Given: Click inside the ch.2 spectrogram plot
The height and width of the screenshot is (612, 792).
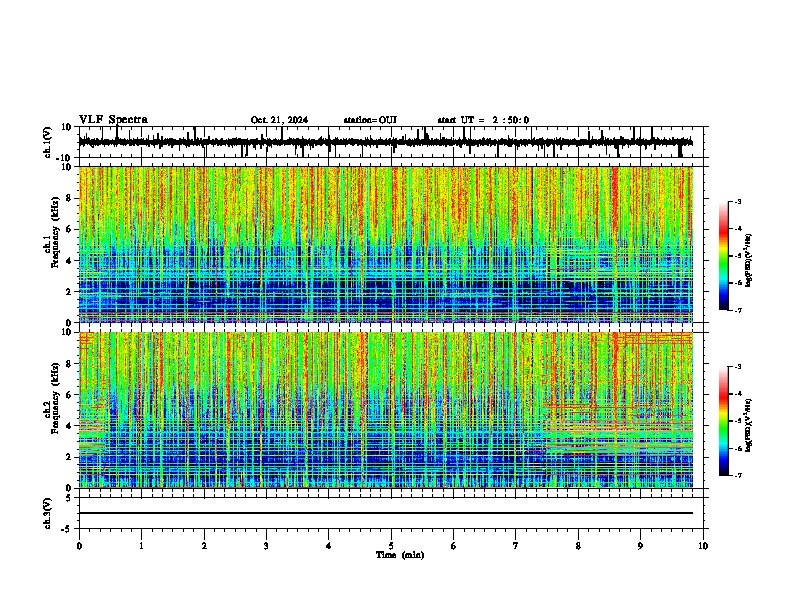Looking at the screenshot, I should 386,410.
